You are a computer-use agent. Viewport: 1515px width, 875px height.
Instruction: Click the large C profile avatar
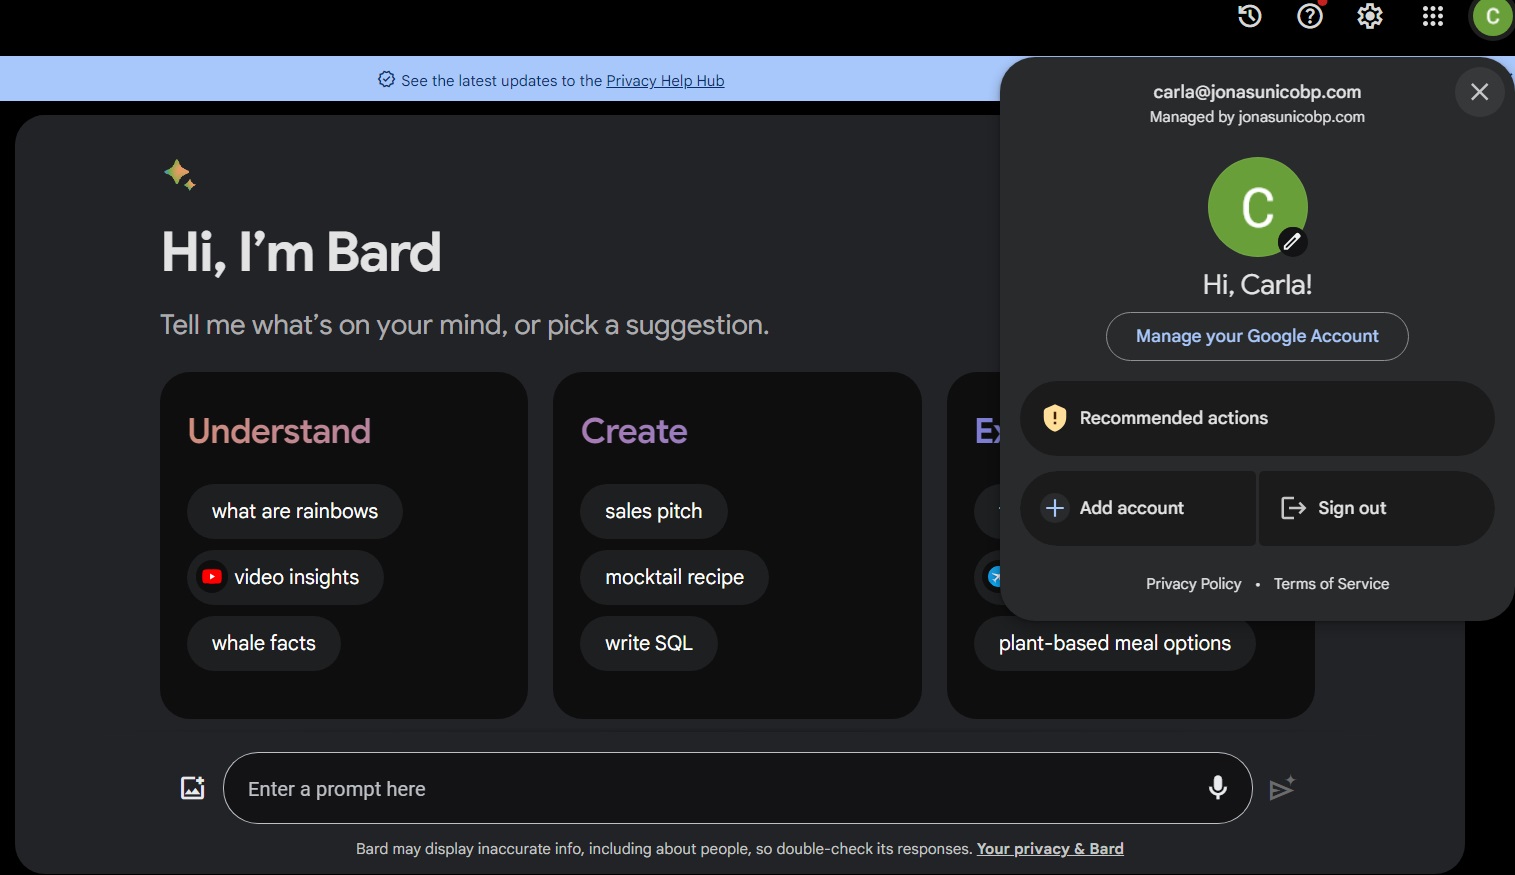point(1258,207)
